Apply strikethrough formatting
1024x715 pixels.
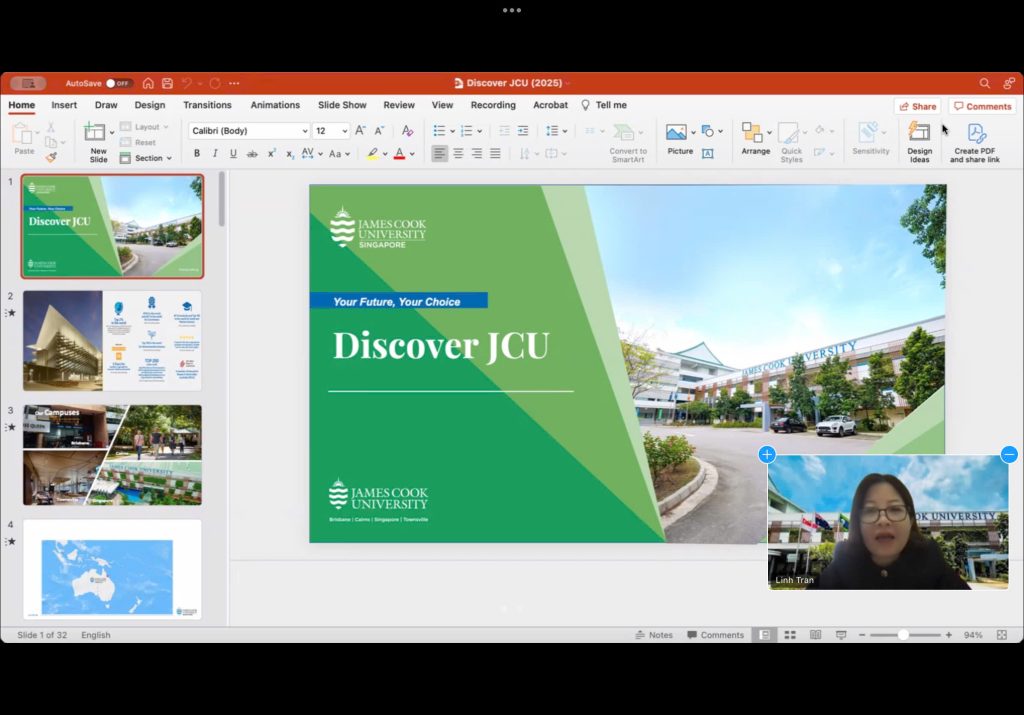(x=252, y=153)
